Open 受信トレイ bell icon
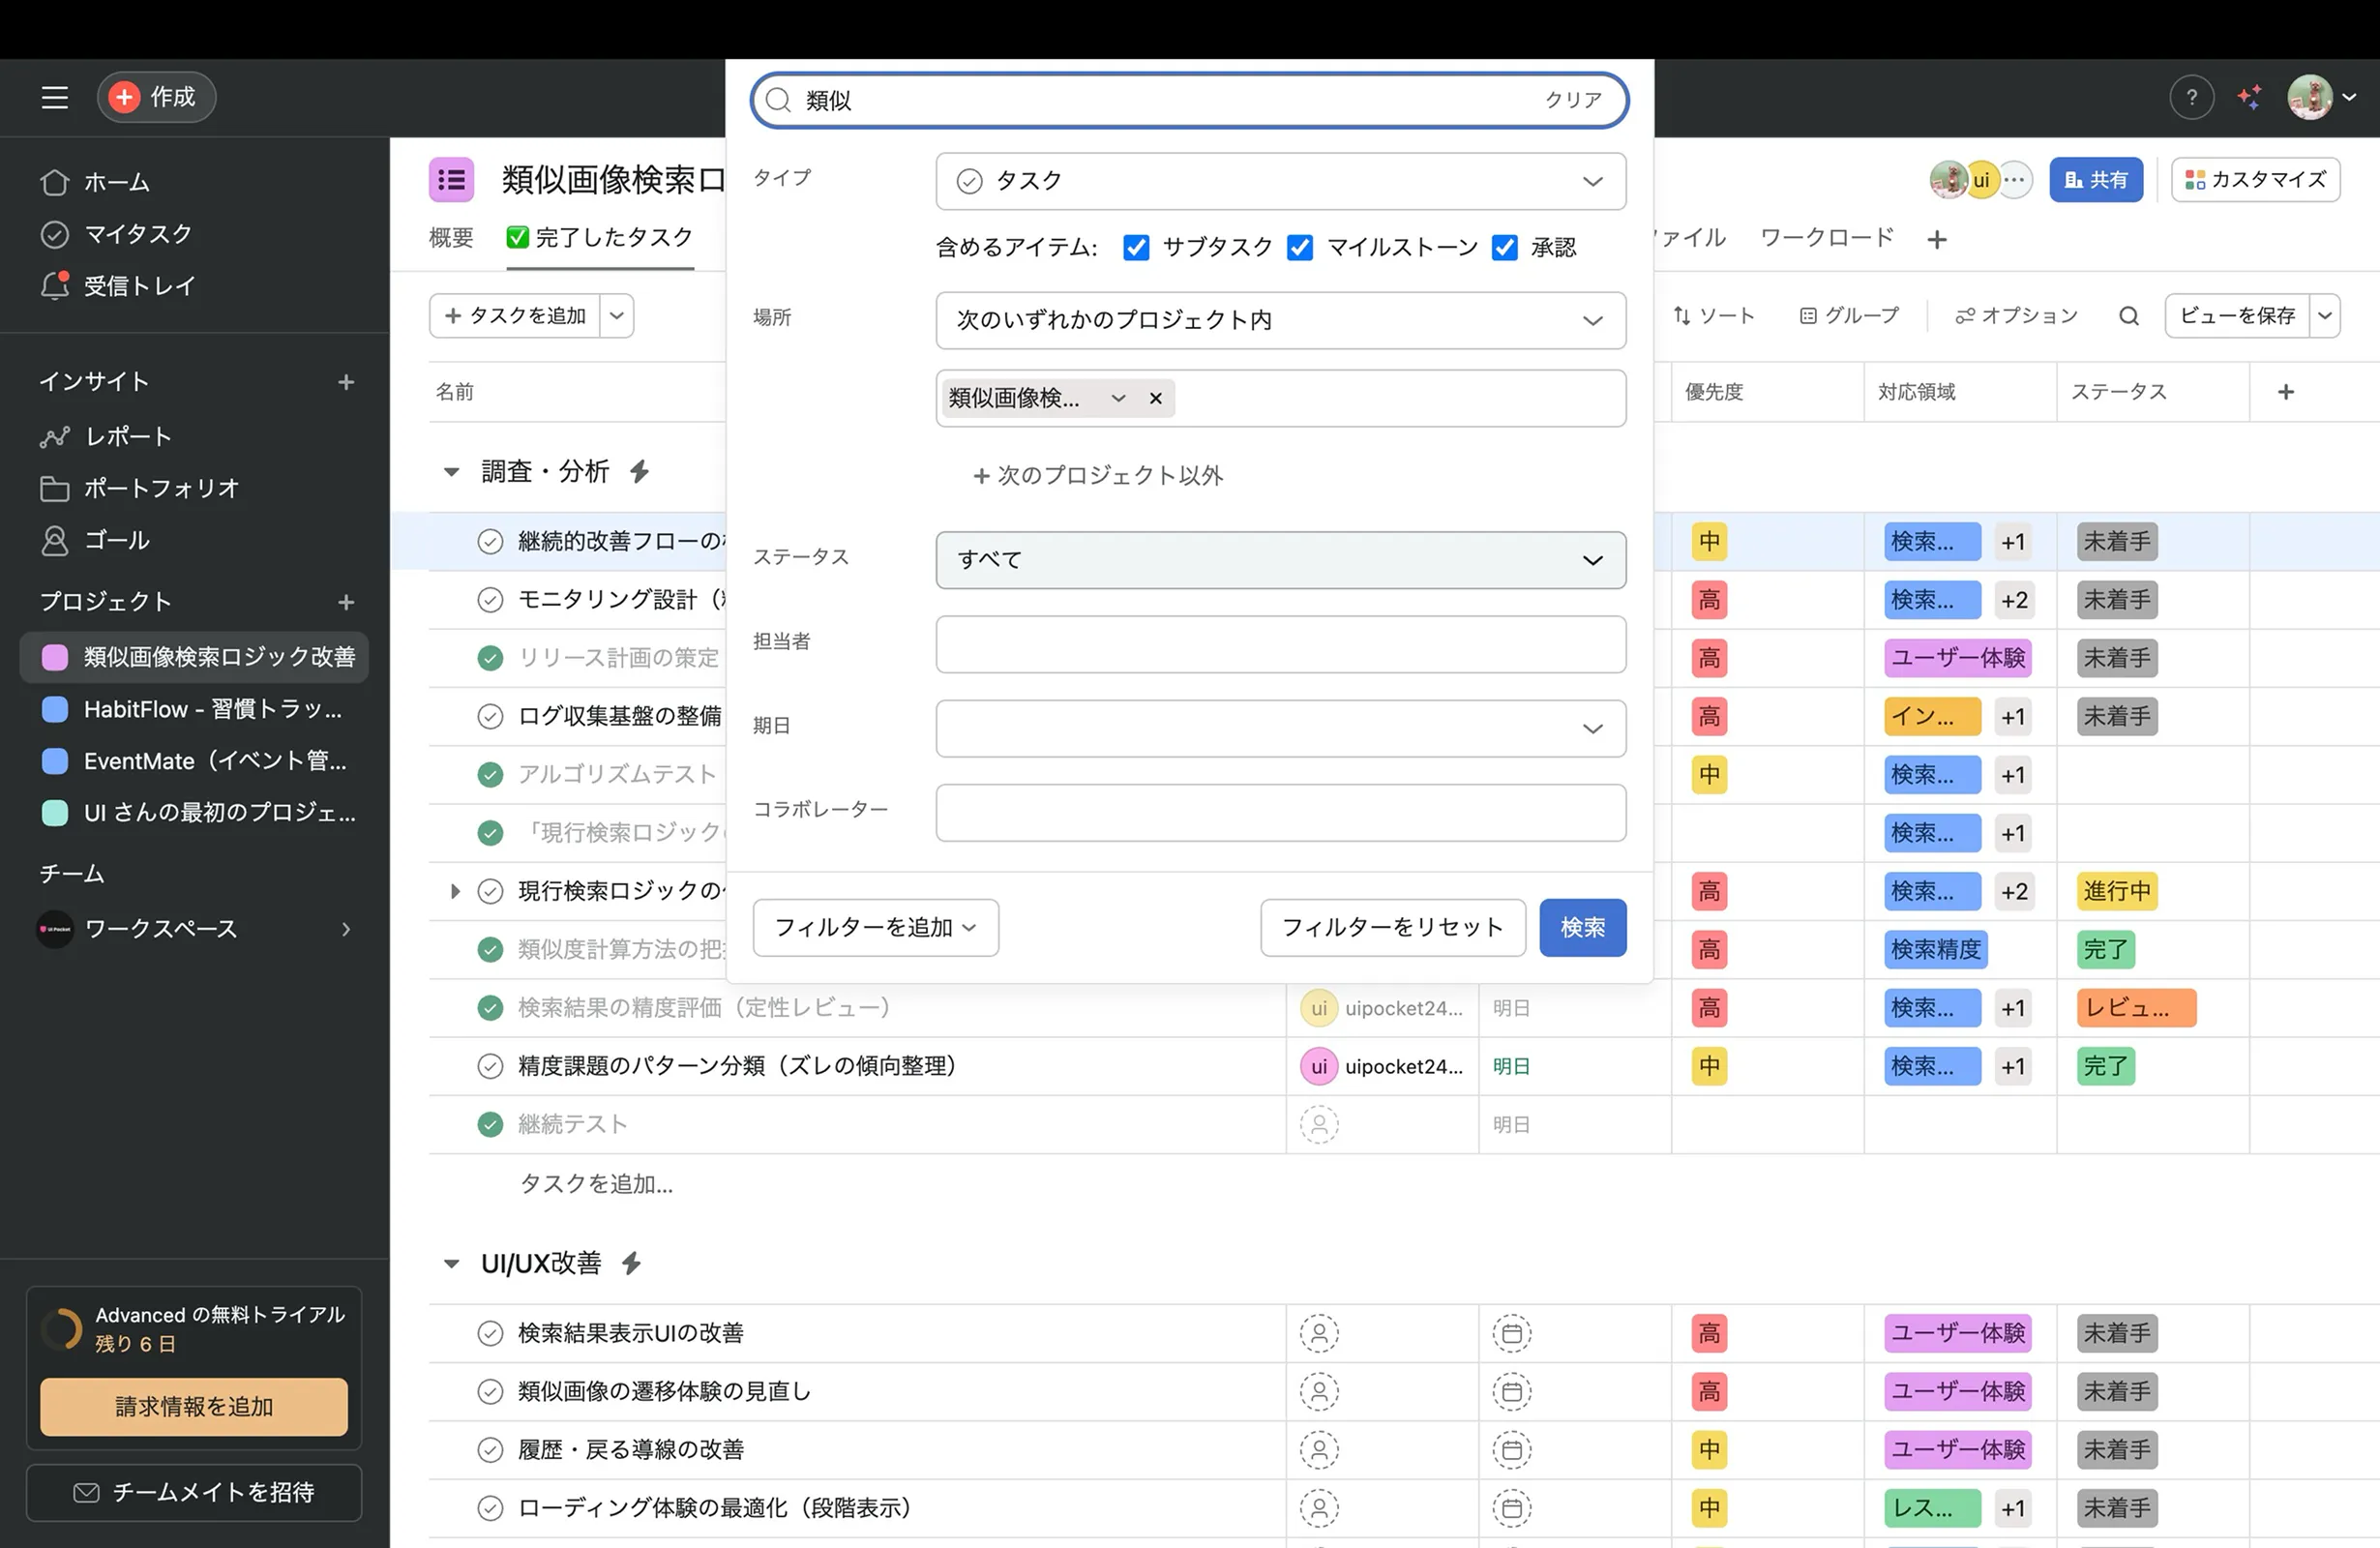This screenshot has height=1548, width=2380. tap(54, 286)
